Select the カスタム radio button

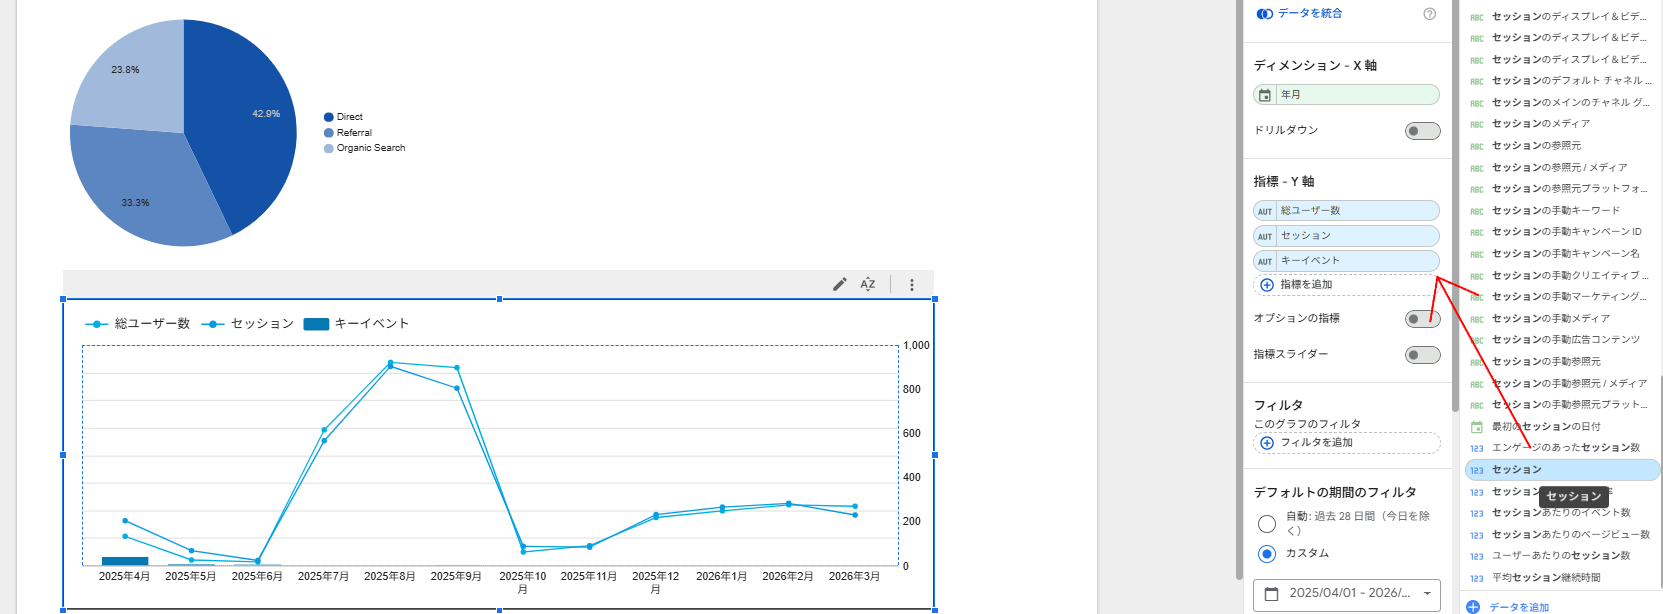pyautogui.click(x=1267, y=554)
